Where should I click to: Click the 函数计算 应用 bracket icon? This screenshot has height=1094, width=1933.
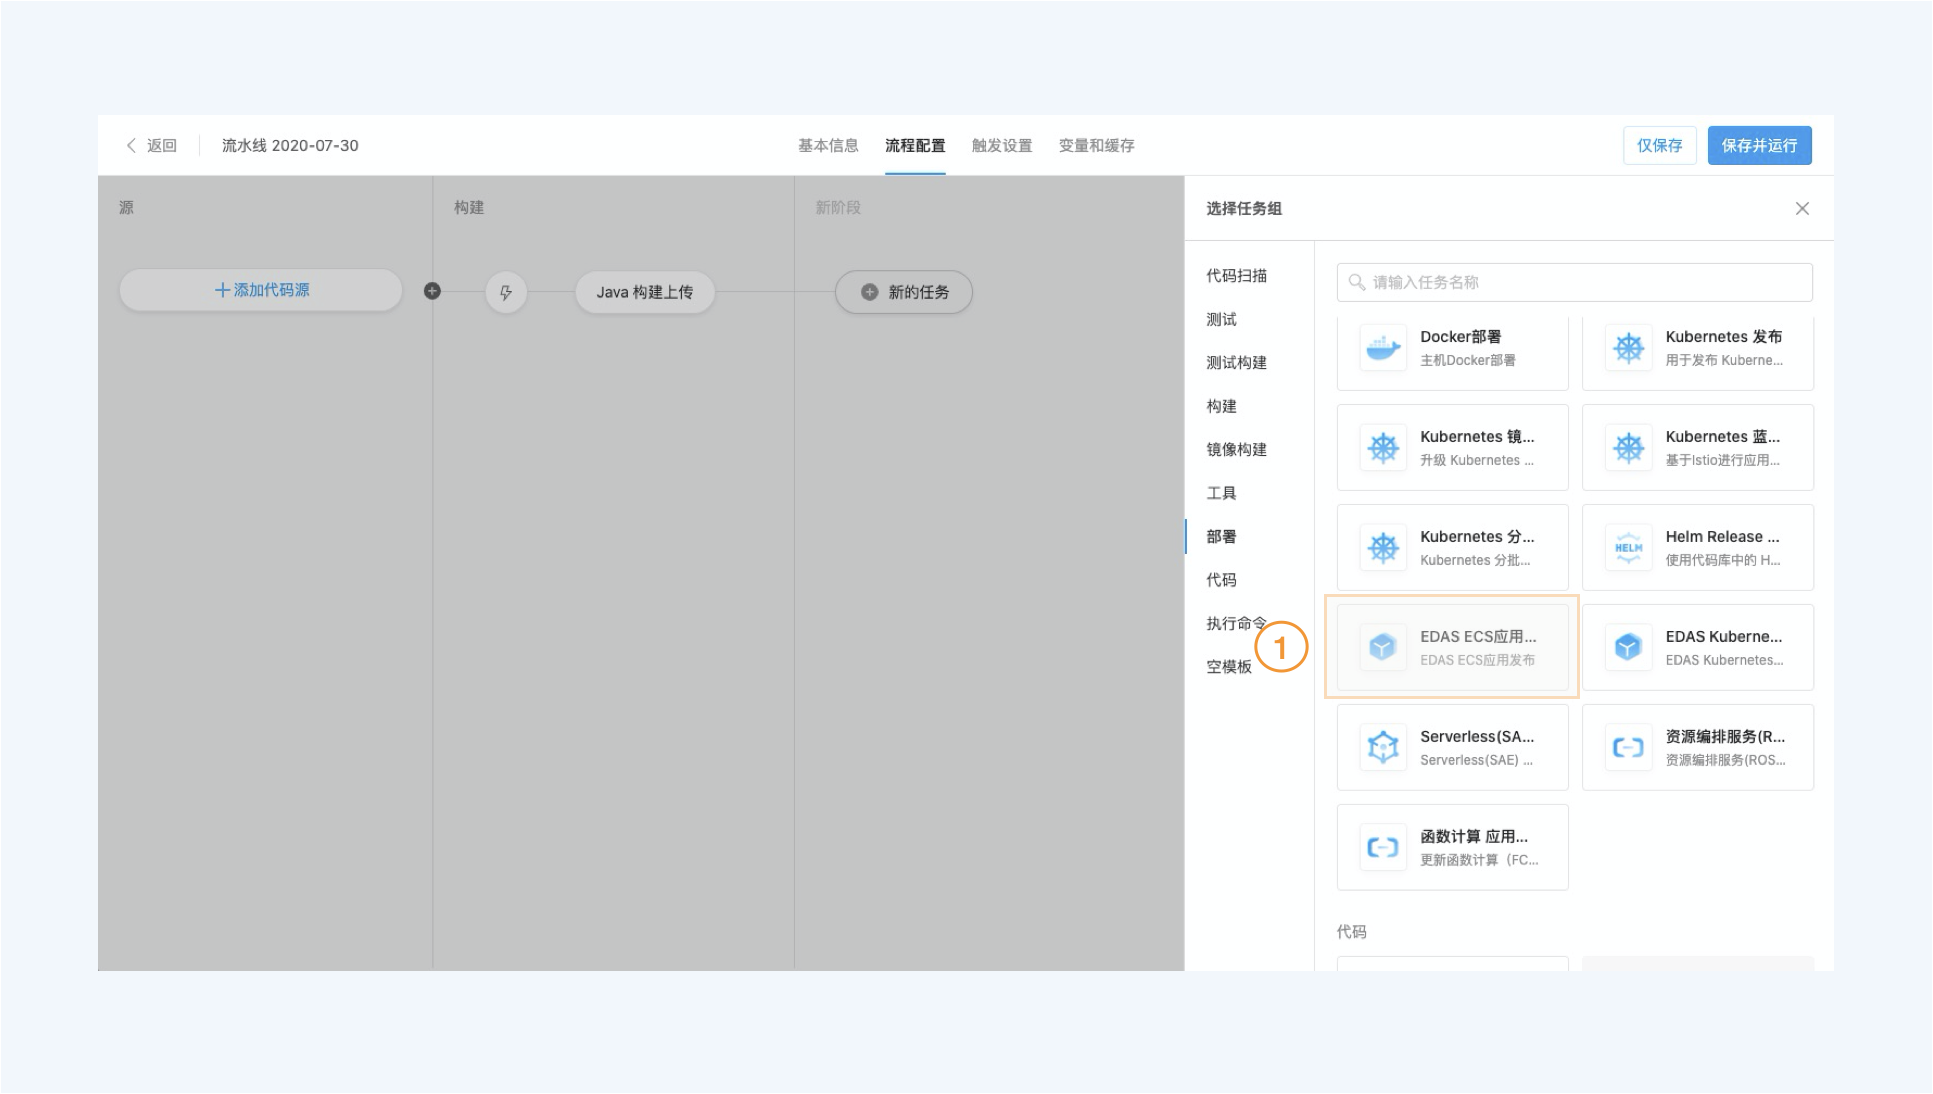(1383, 847)
